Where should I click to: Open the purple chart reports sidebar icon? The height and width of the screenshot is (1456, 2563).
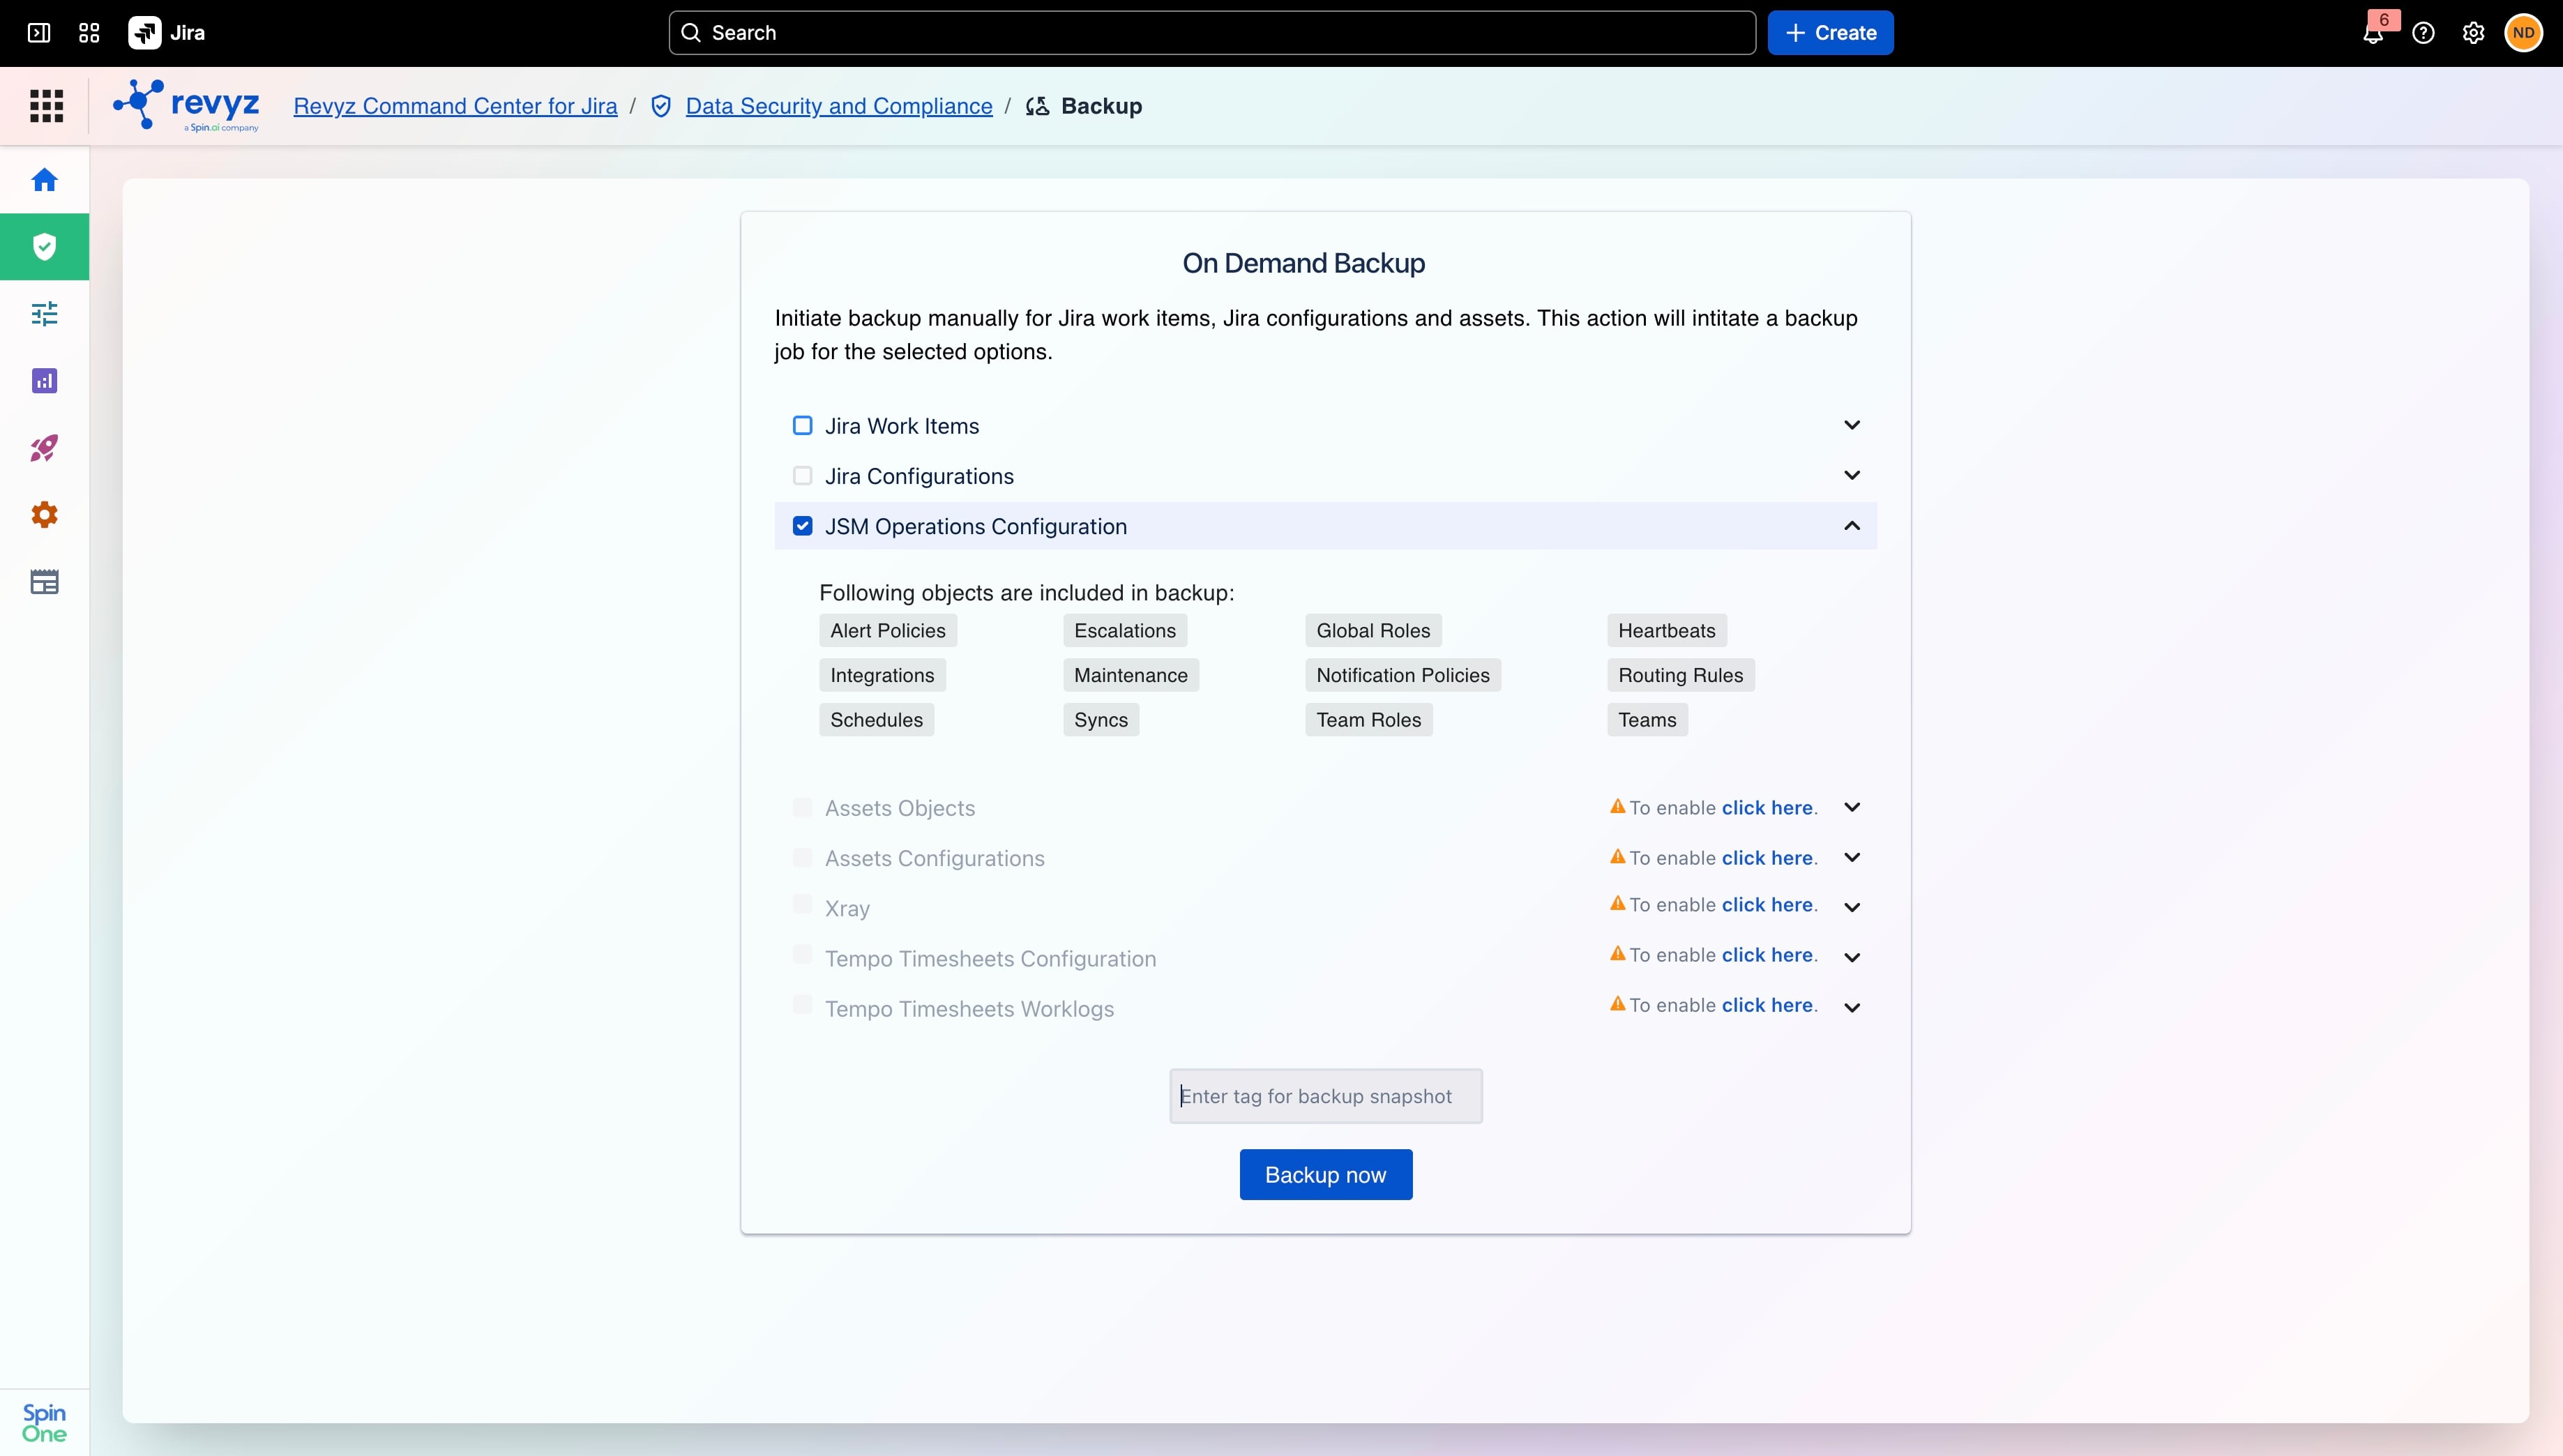pos(44,381)
